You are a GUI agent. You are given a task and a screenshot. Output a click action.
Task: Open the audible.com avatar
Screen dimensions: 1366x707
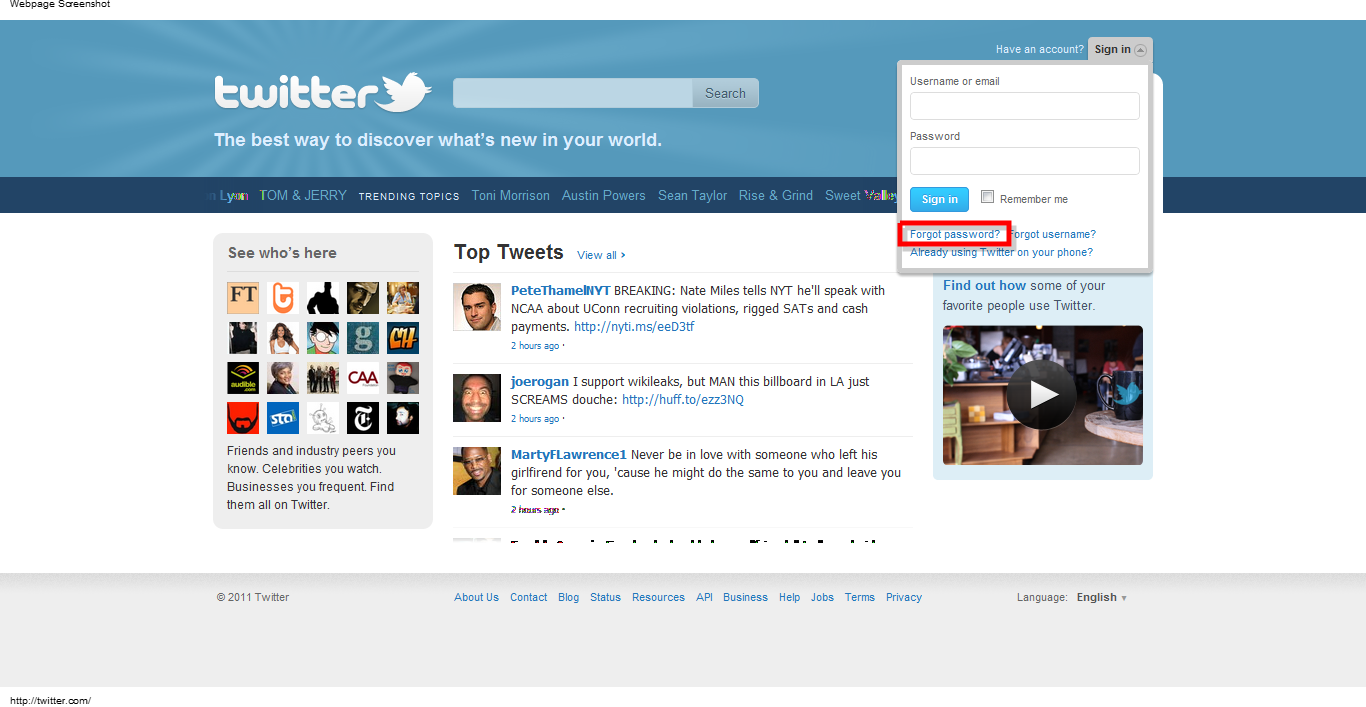pyautogui.click(x=243, y=378)
